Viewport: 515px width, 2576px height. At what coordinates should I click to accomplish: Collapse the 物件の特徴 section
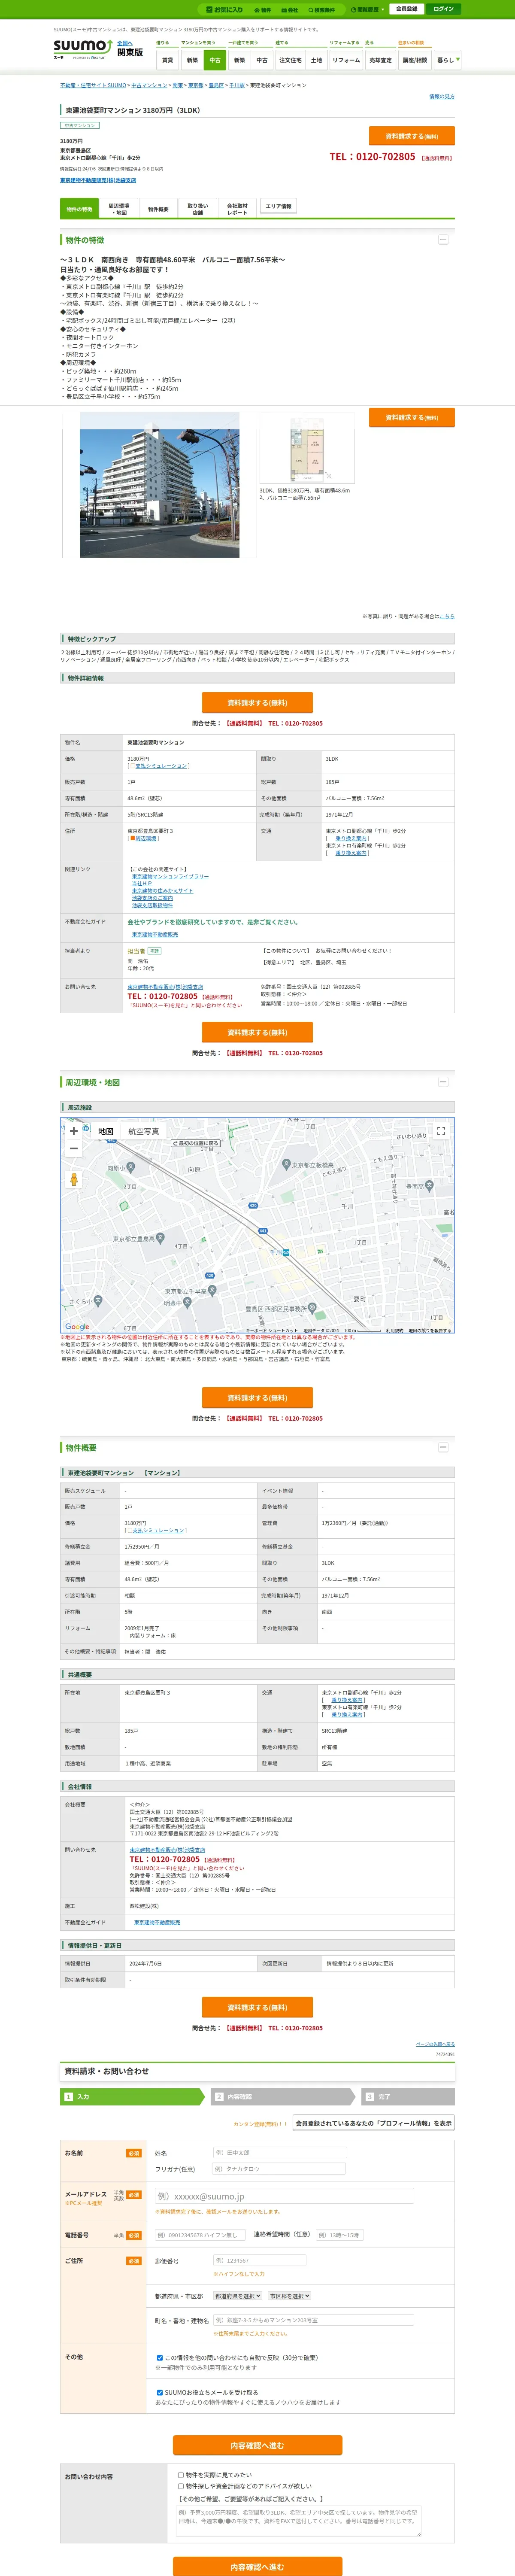point(443,240)
